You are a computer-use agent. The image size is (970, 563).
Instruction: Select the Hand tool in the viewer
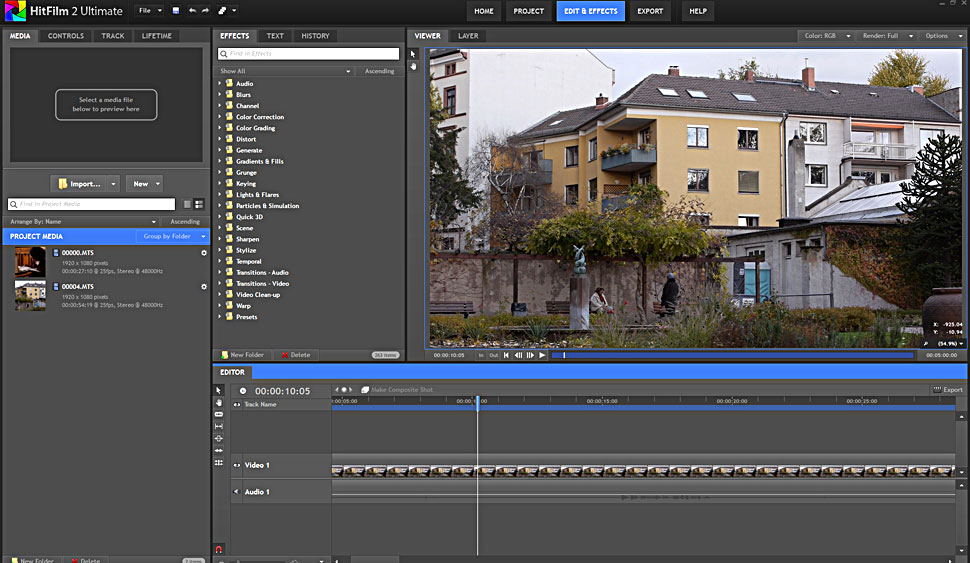click(x=414, y=66)
